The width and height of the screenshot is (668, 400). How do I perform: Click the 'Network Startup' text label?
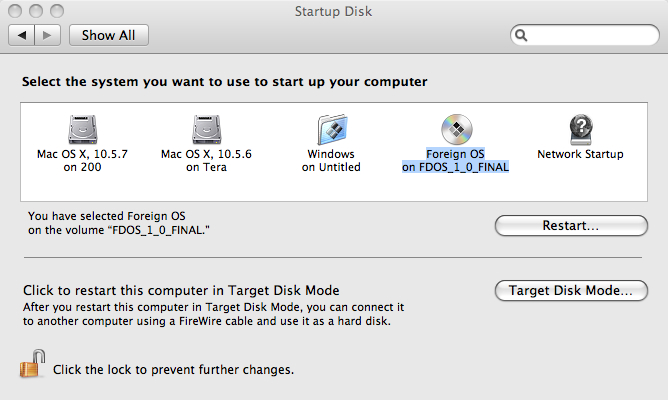click(x=580, y=154)
